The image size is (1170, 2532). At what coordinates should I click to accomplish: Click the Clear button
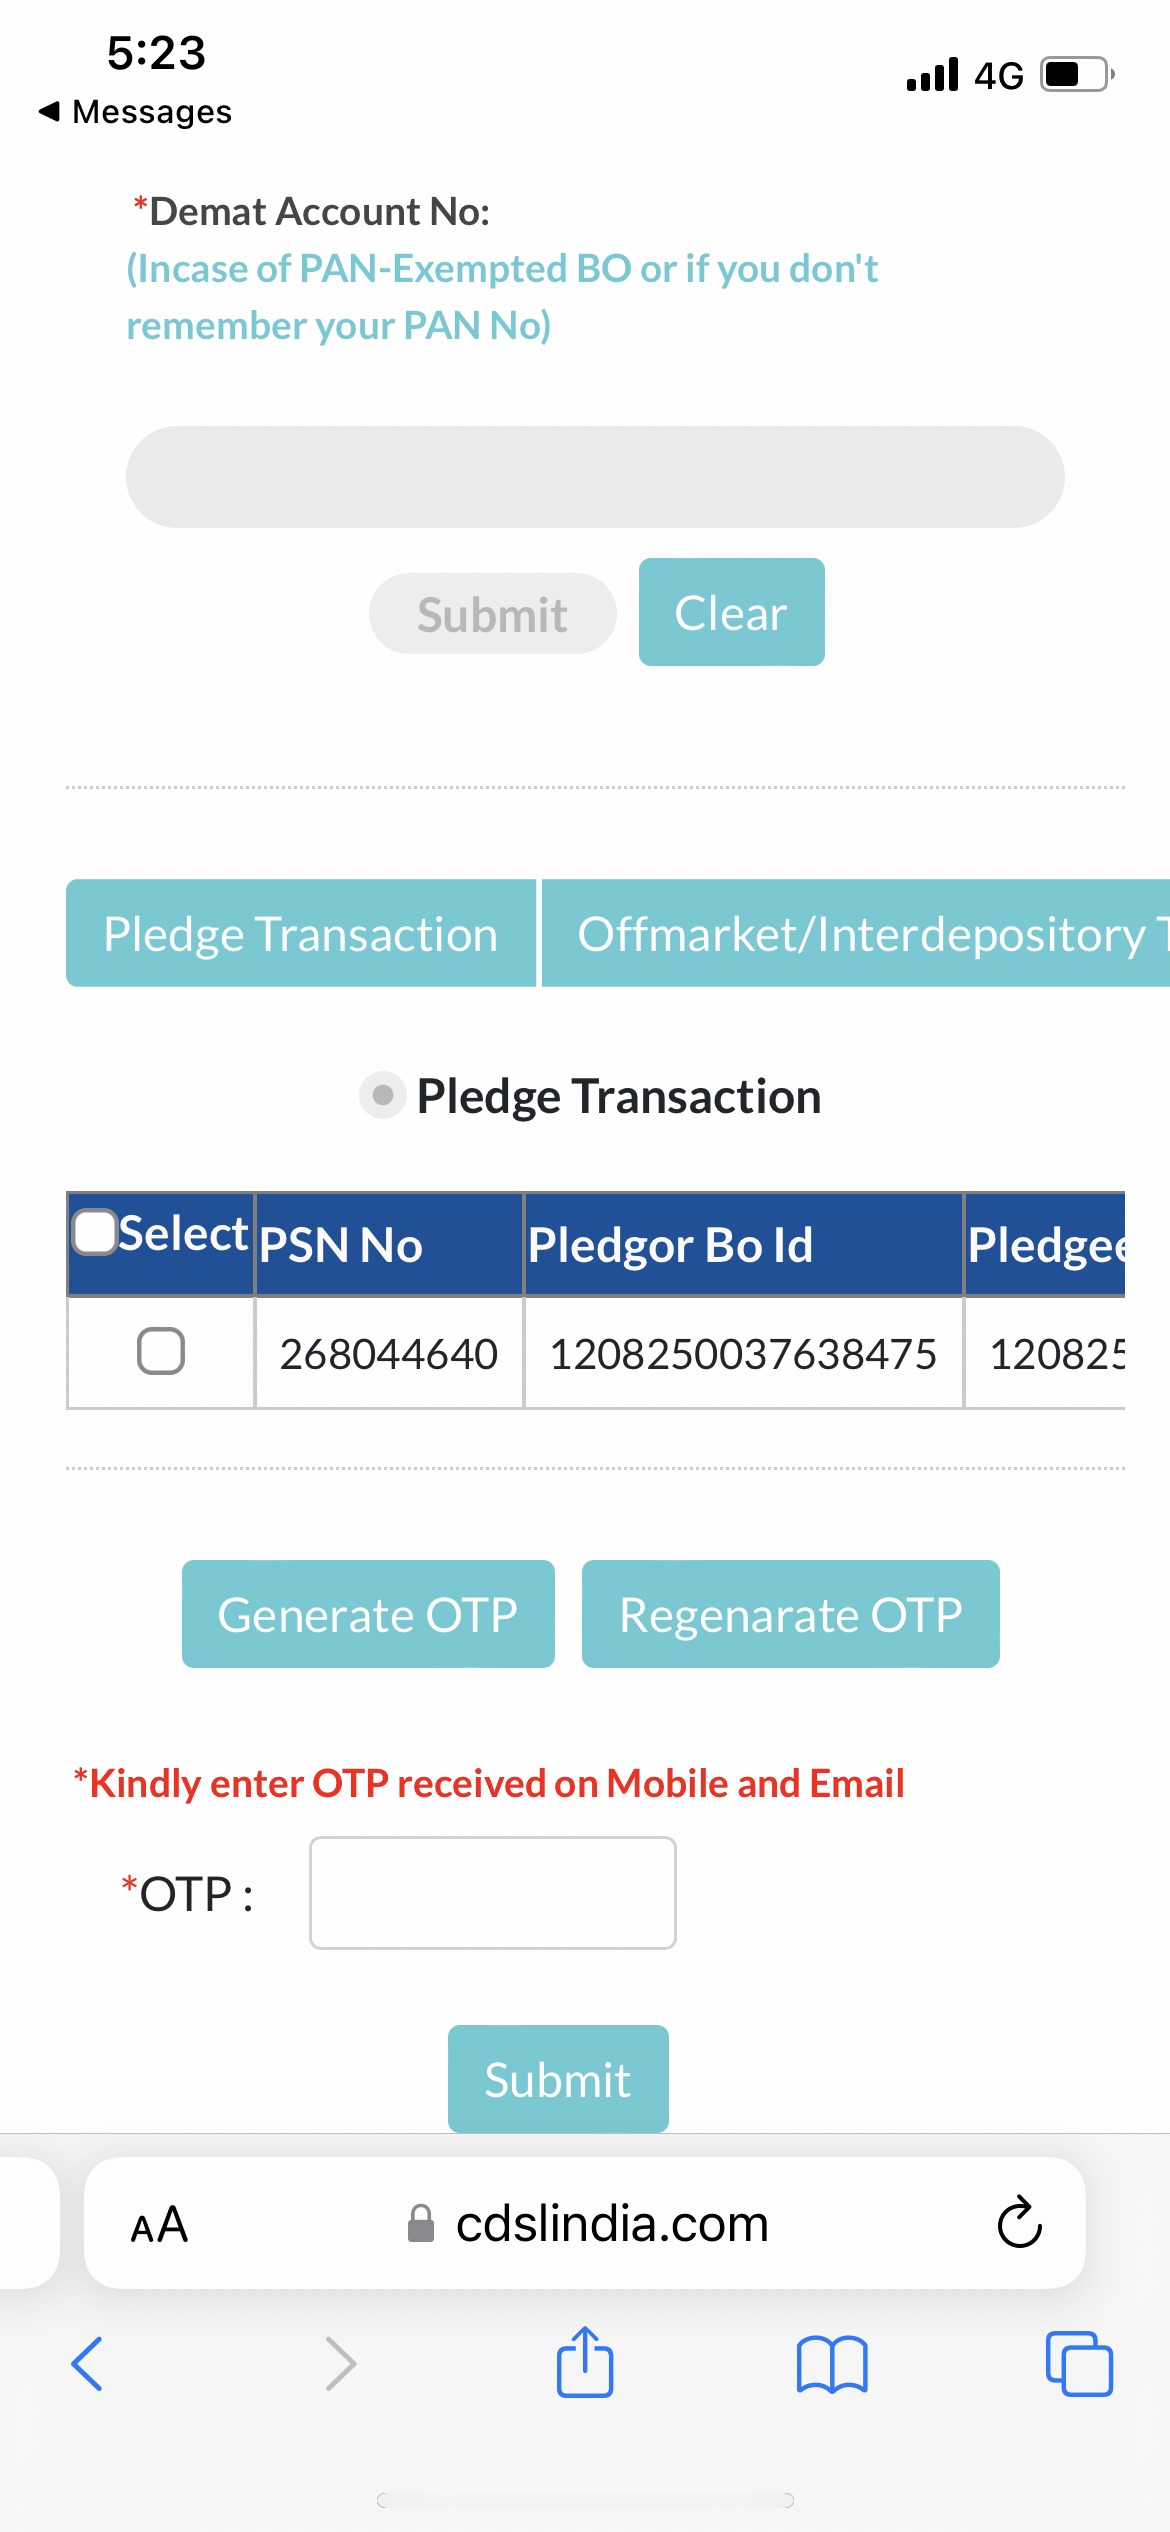[x=732, y=612]
